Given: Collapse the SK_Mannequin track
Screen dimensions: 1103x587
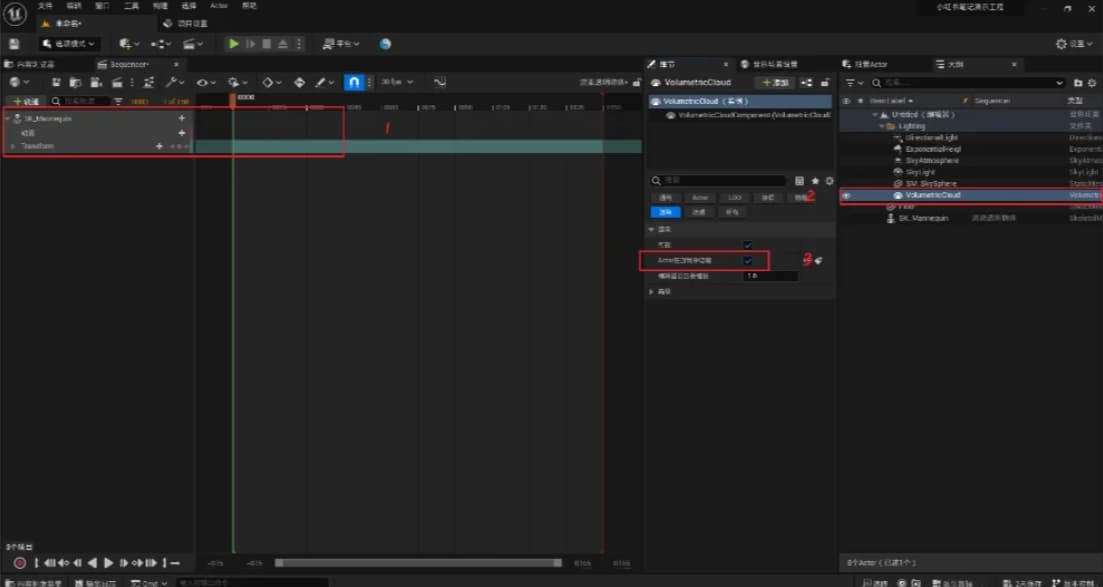Looking at the screenshot, I should 8,118.
